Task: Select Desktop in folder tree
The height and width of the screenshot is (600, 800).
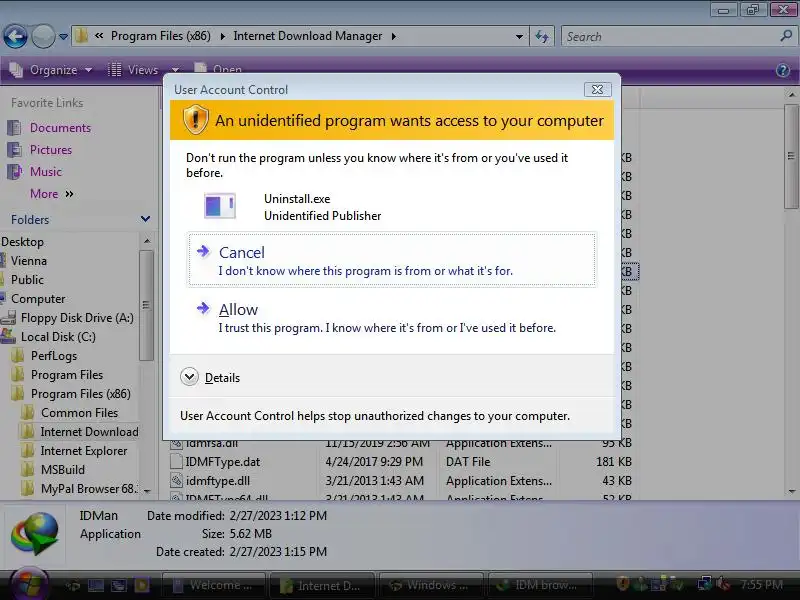Action: [22, 242]
